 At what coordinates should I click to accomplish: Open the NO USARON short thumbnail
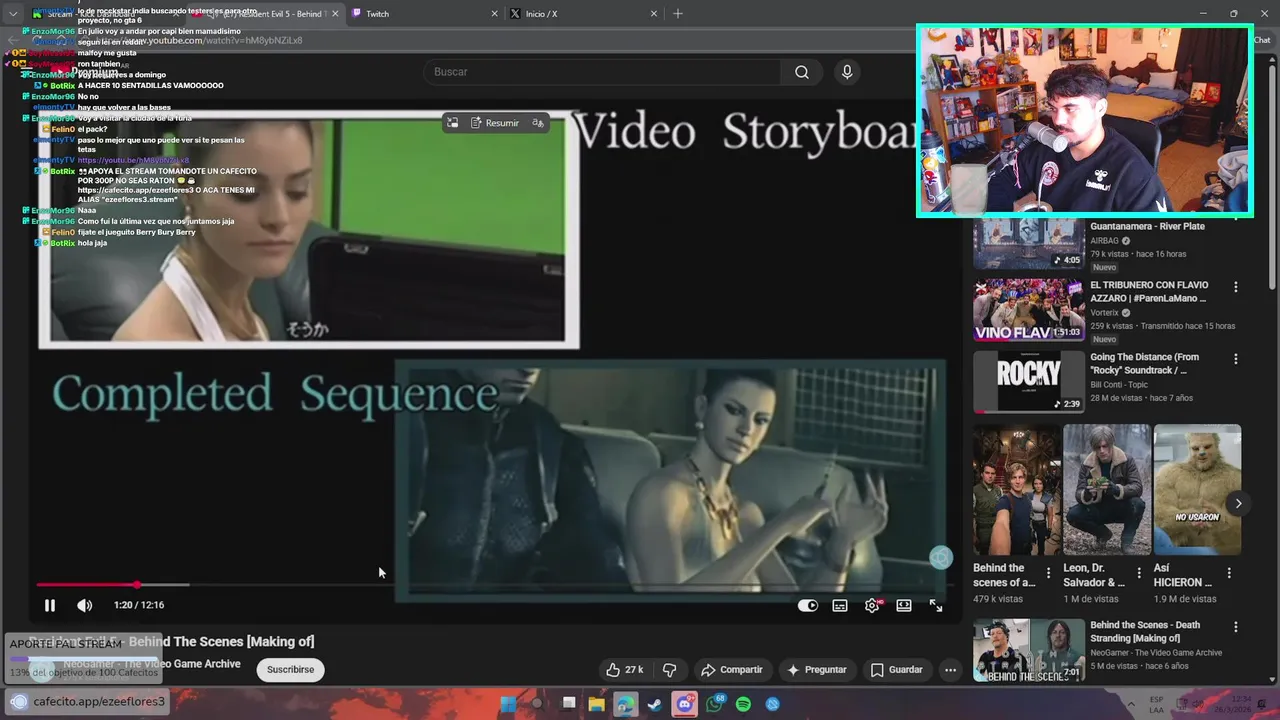point(1197,490)
